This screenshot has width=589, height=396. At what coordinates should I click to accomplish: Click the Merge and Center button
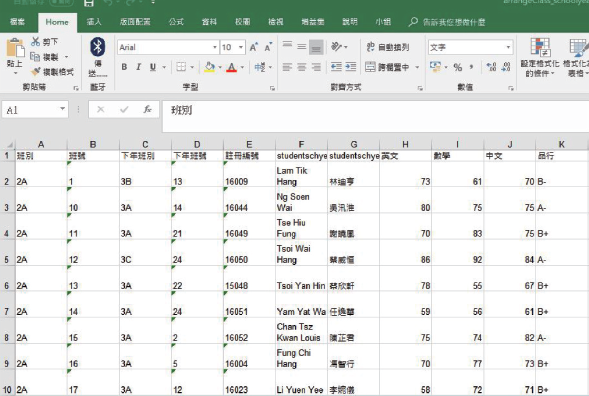(x=388, y=67)
